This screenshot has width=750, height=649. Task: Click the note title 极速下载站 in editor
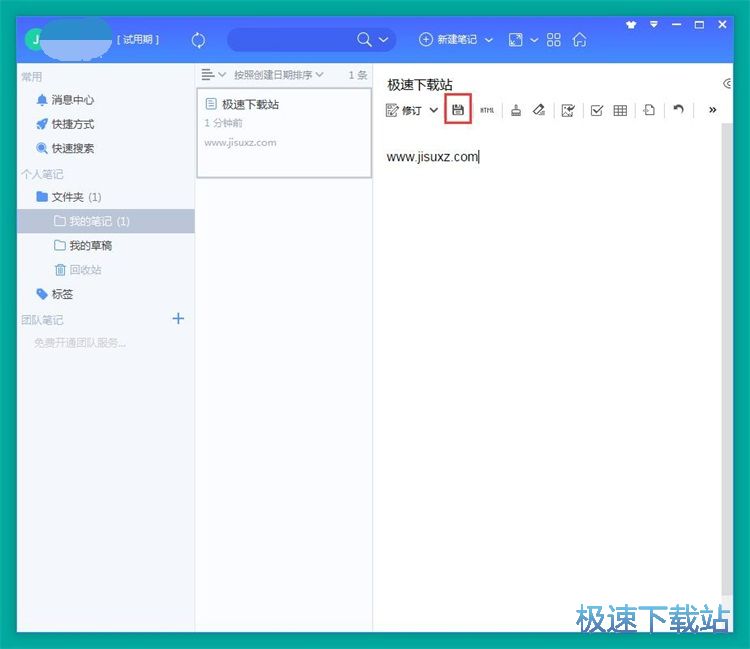(419, 85)
